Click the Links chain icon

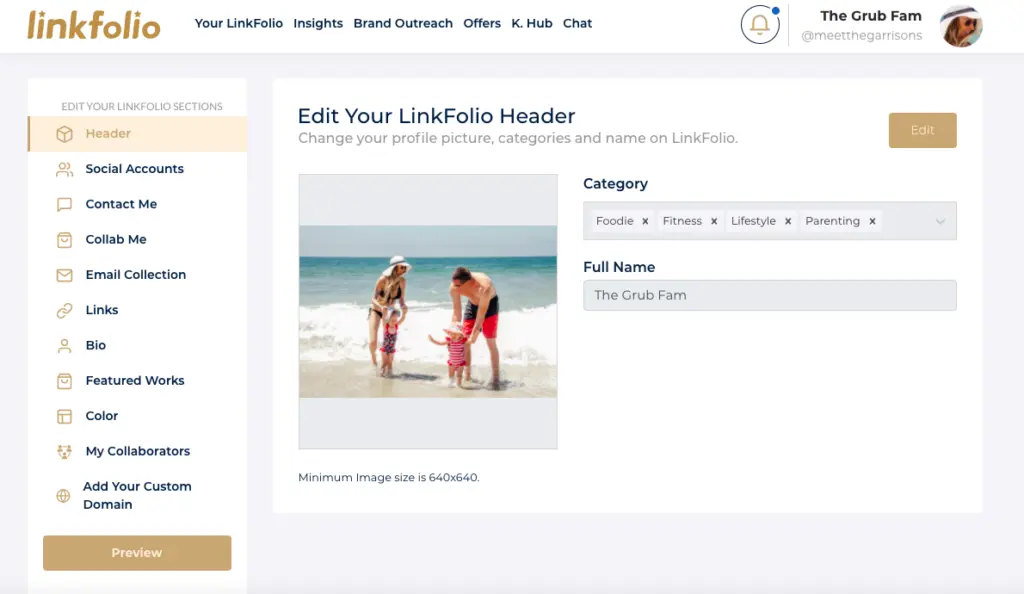tap(65, 311)
